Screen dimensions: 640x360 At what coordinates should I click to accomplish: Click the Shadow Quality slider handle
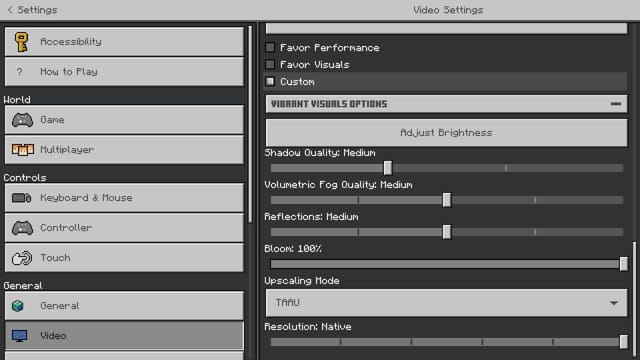tap(388, 168)
